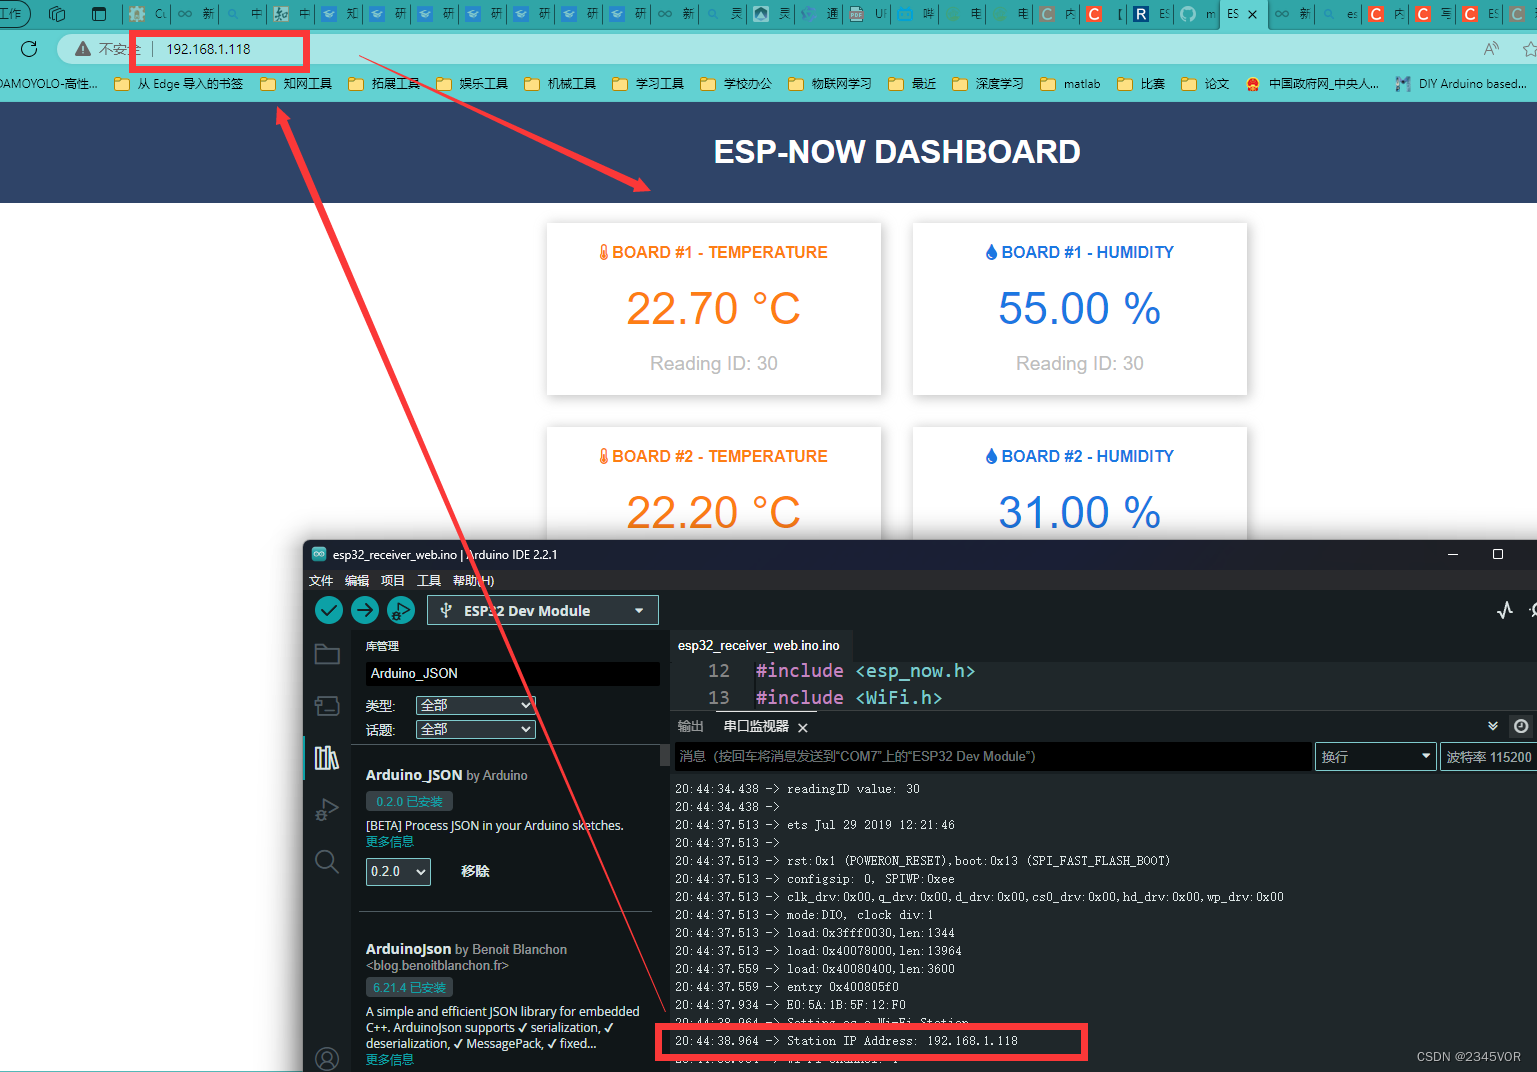Open the 中国政府网 bookmark
This screenshot has width=1537, height=1072.
pyautogui.click(x=1313, y=84)
